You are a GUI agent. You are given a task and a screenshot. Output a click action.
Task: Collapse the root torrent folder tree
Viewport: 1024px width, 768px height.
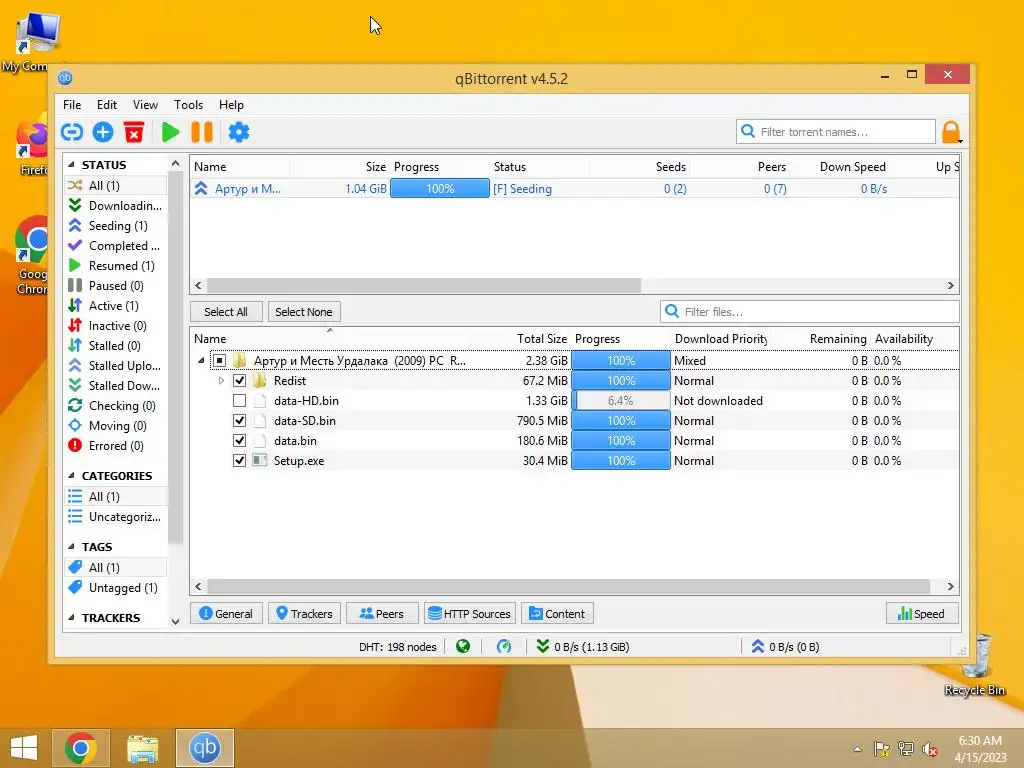point(201,360)
